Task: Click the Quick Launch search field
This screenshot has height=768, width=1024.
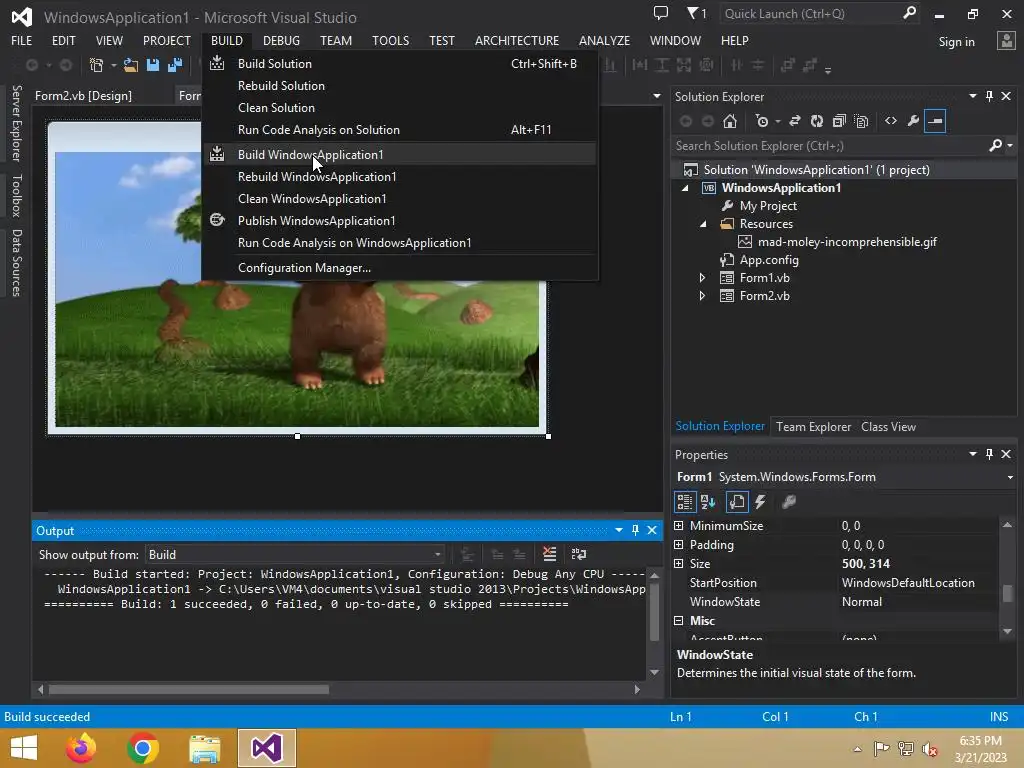Action: tap(809, 14)
